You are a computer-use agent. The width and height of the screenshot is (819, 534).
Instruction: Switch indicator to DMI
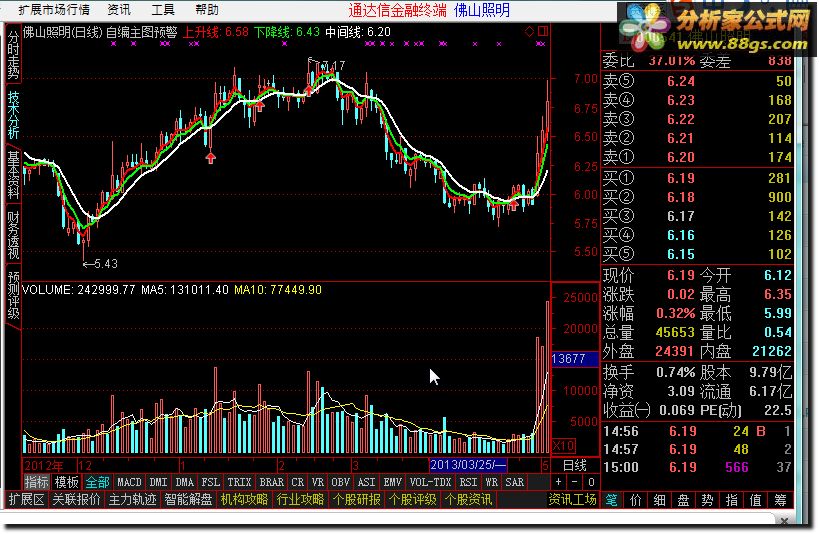pyautogui.click(x=158, y=482)
